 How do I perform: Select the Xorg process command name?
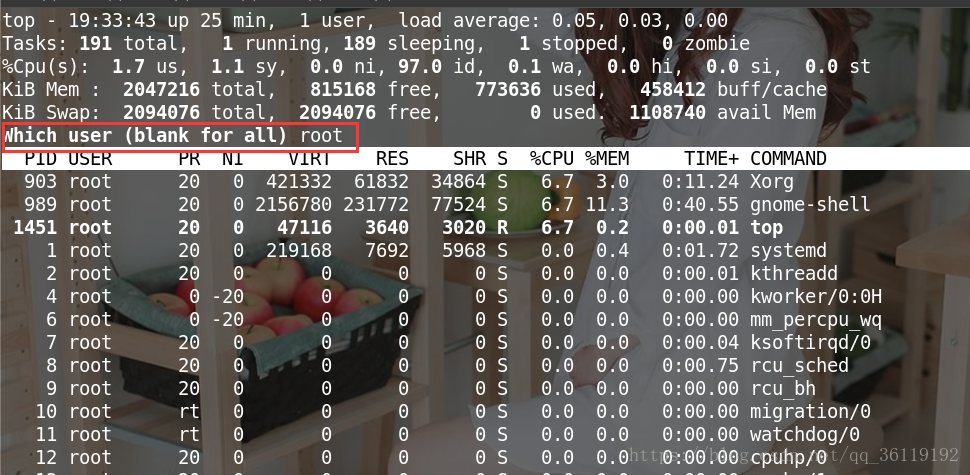(771, 182)
